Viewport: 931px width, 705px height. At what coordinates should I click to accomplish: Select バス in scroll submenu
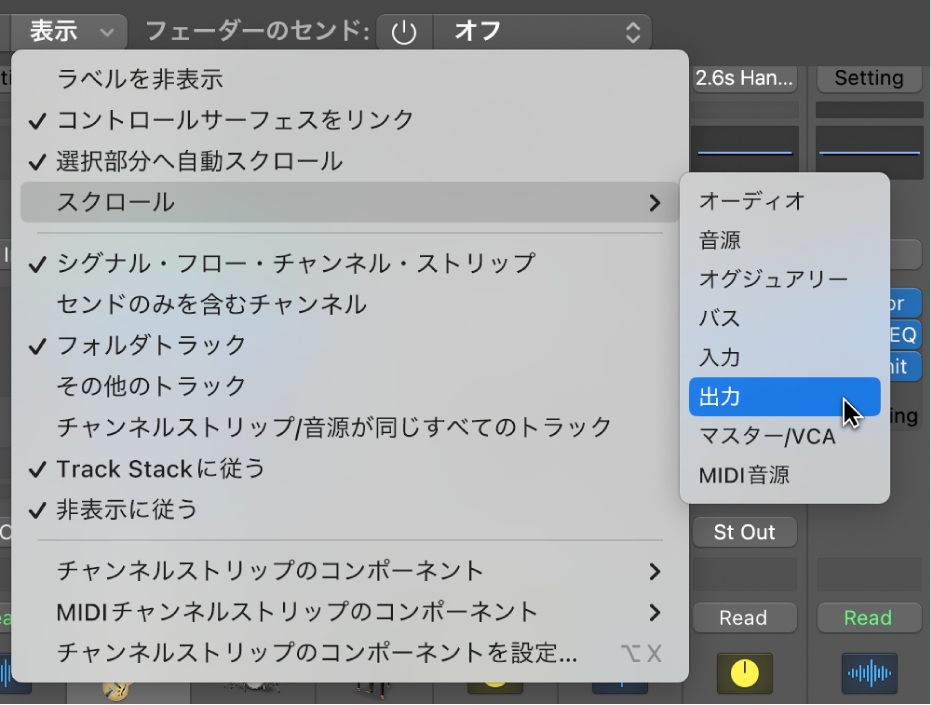click(x=784, y=318)
